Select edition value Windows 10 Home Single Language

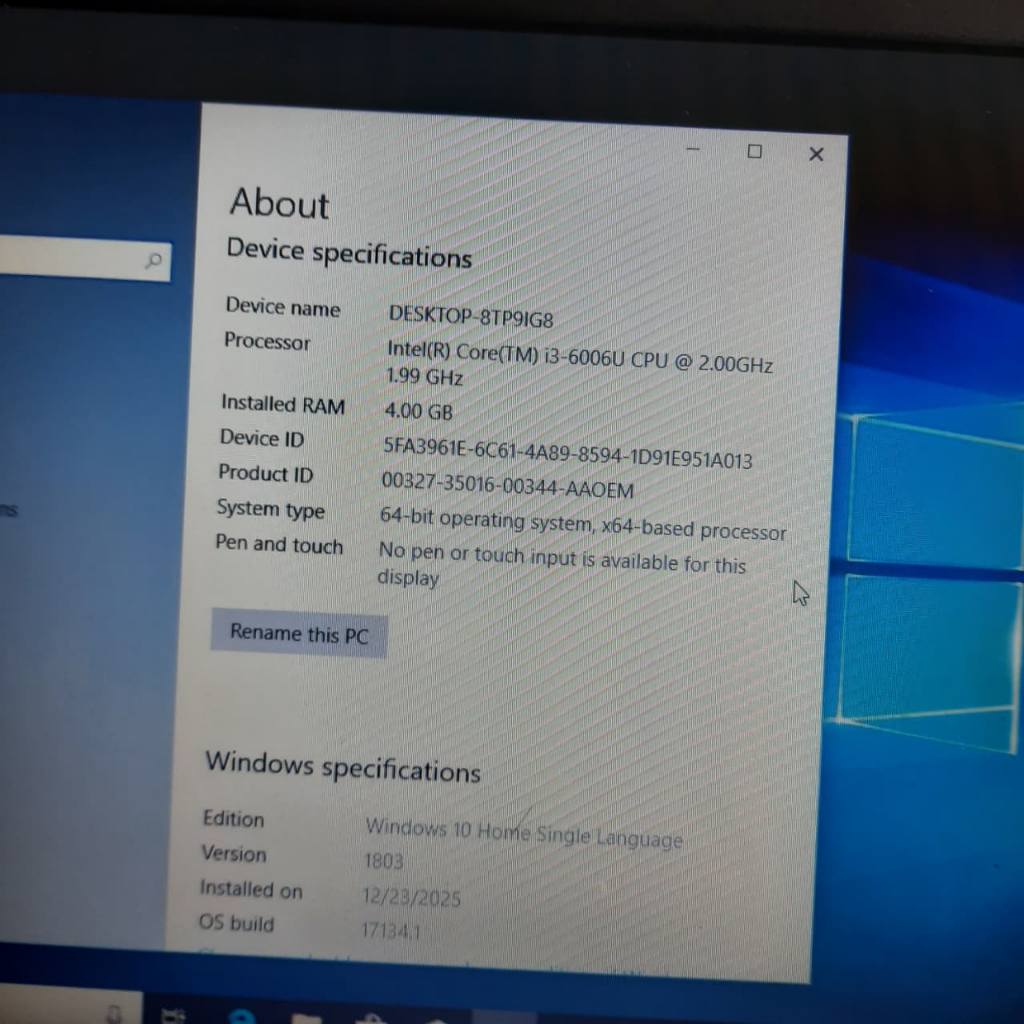524,833
